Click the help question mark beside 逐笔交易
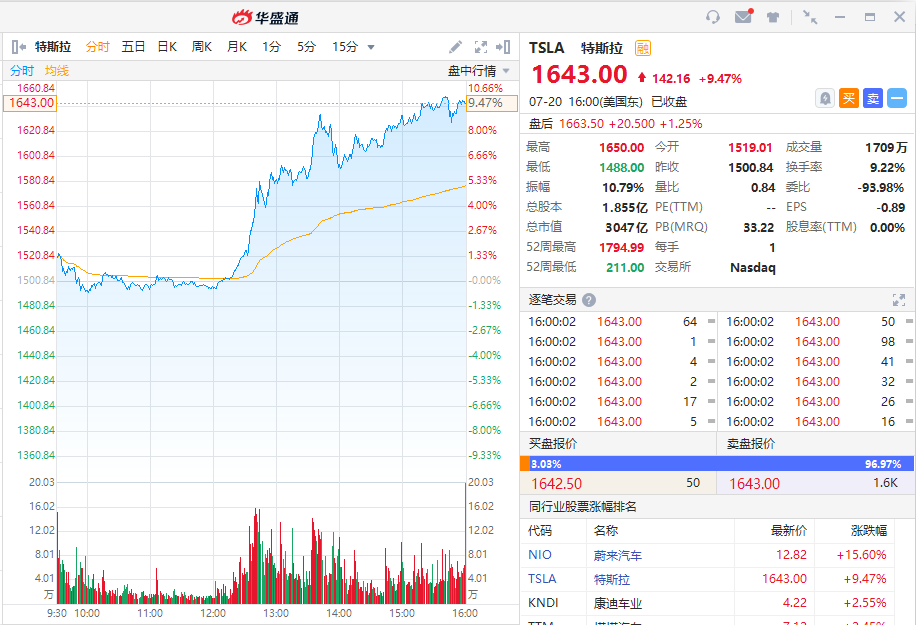This screenshot has width=916, height=625. (x=589, y=300)
